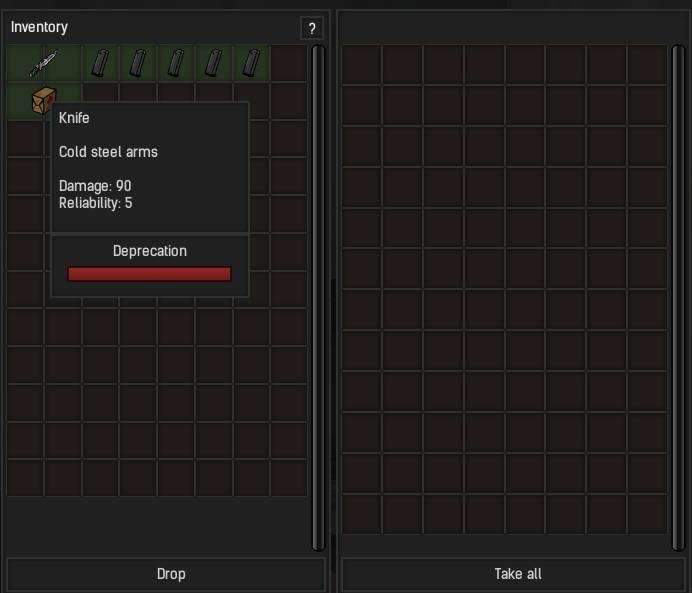692x593 pixels.
Task: Click the 'Reliability: 5' stat
Action: 95,203
